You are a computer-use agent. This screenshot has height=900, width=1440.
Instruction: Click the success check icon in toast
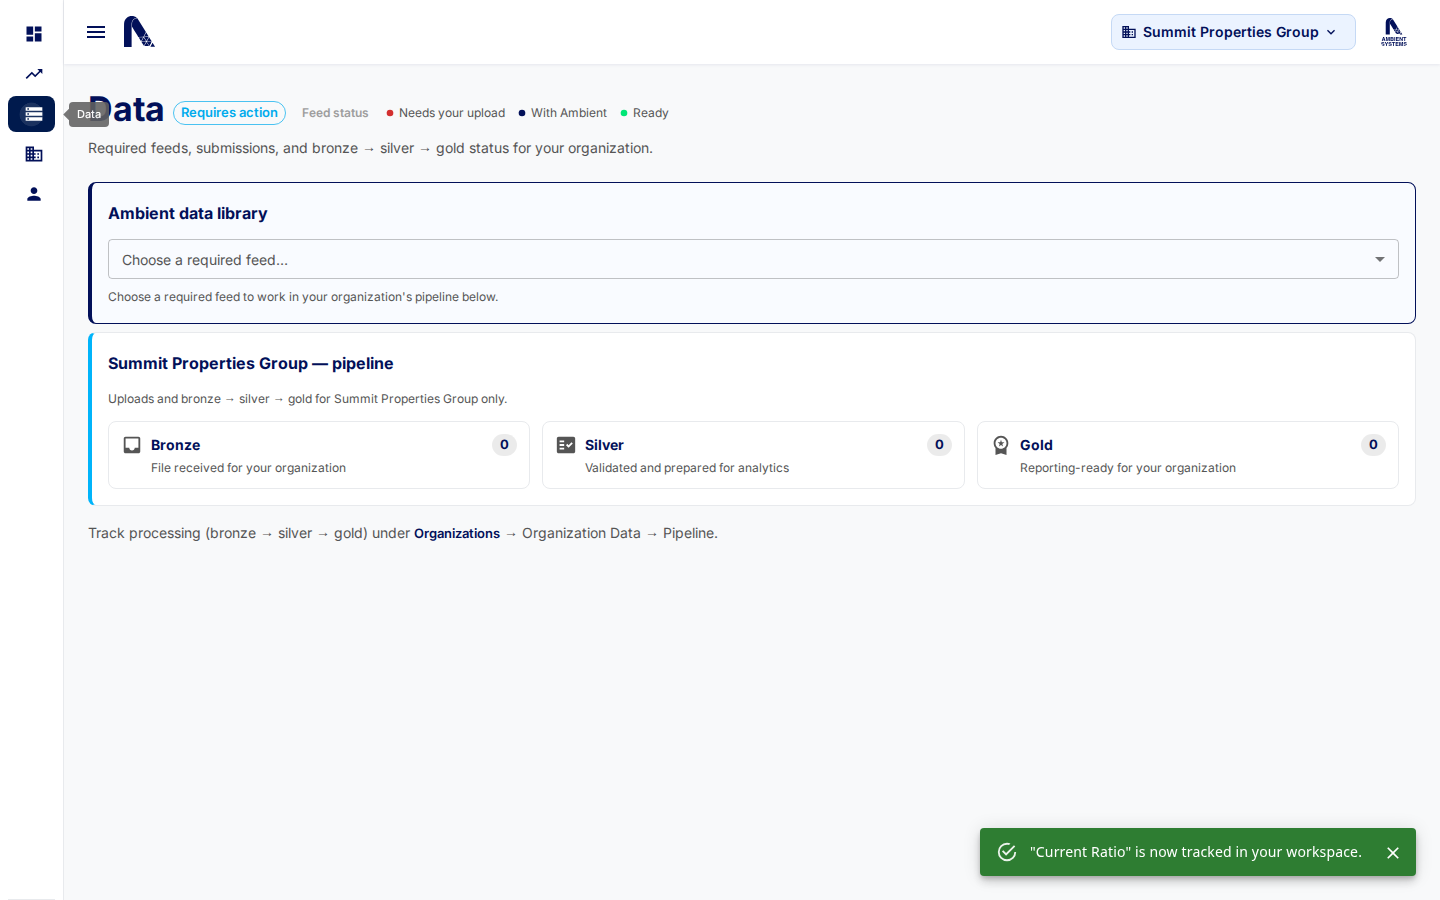pyautogui.click(x=1007, y=852)
